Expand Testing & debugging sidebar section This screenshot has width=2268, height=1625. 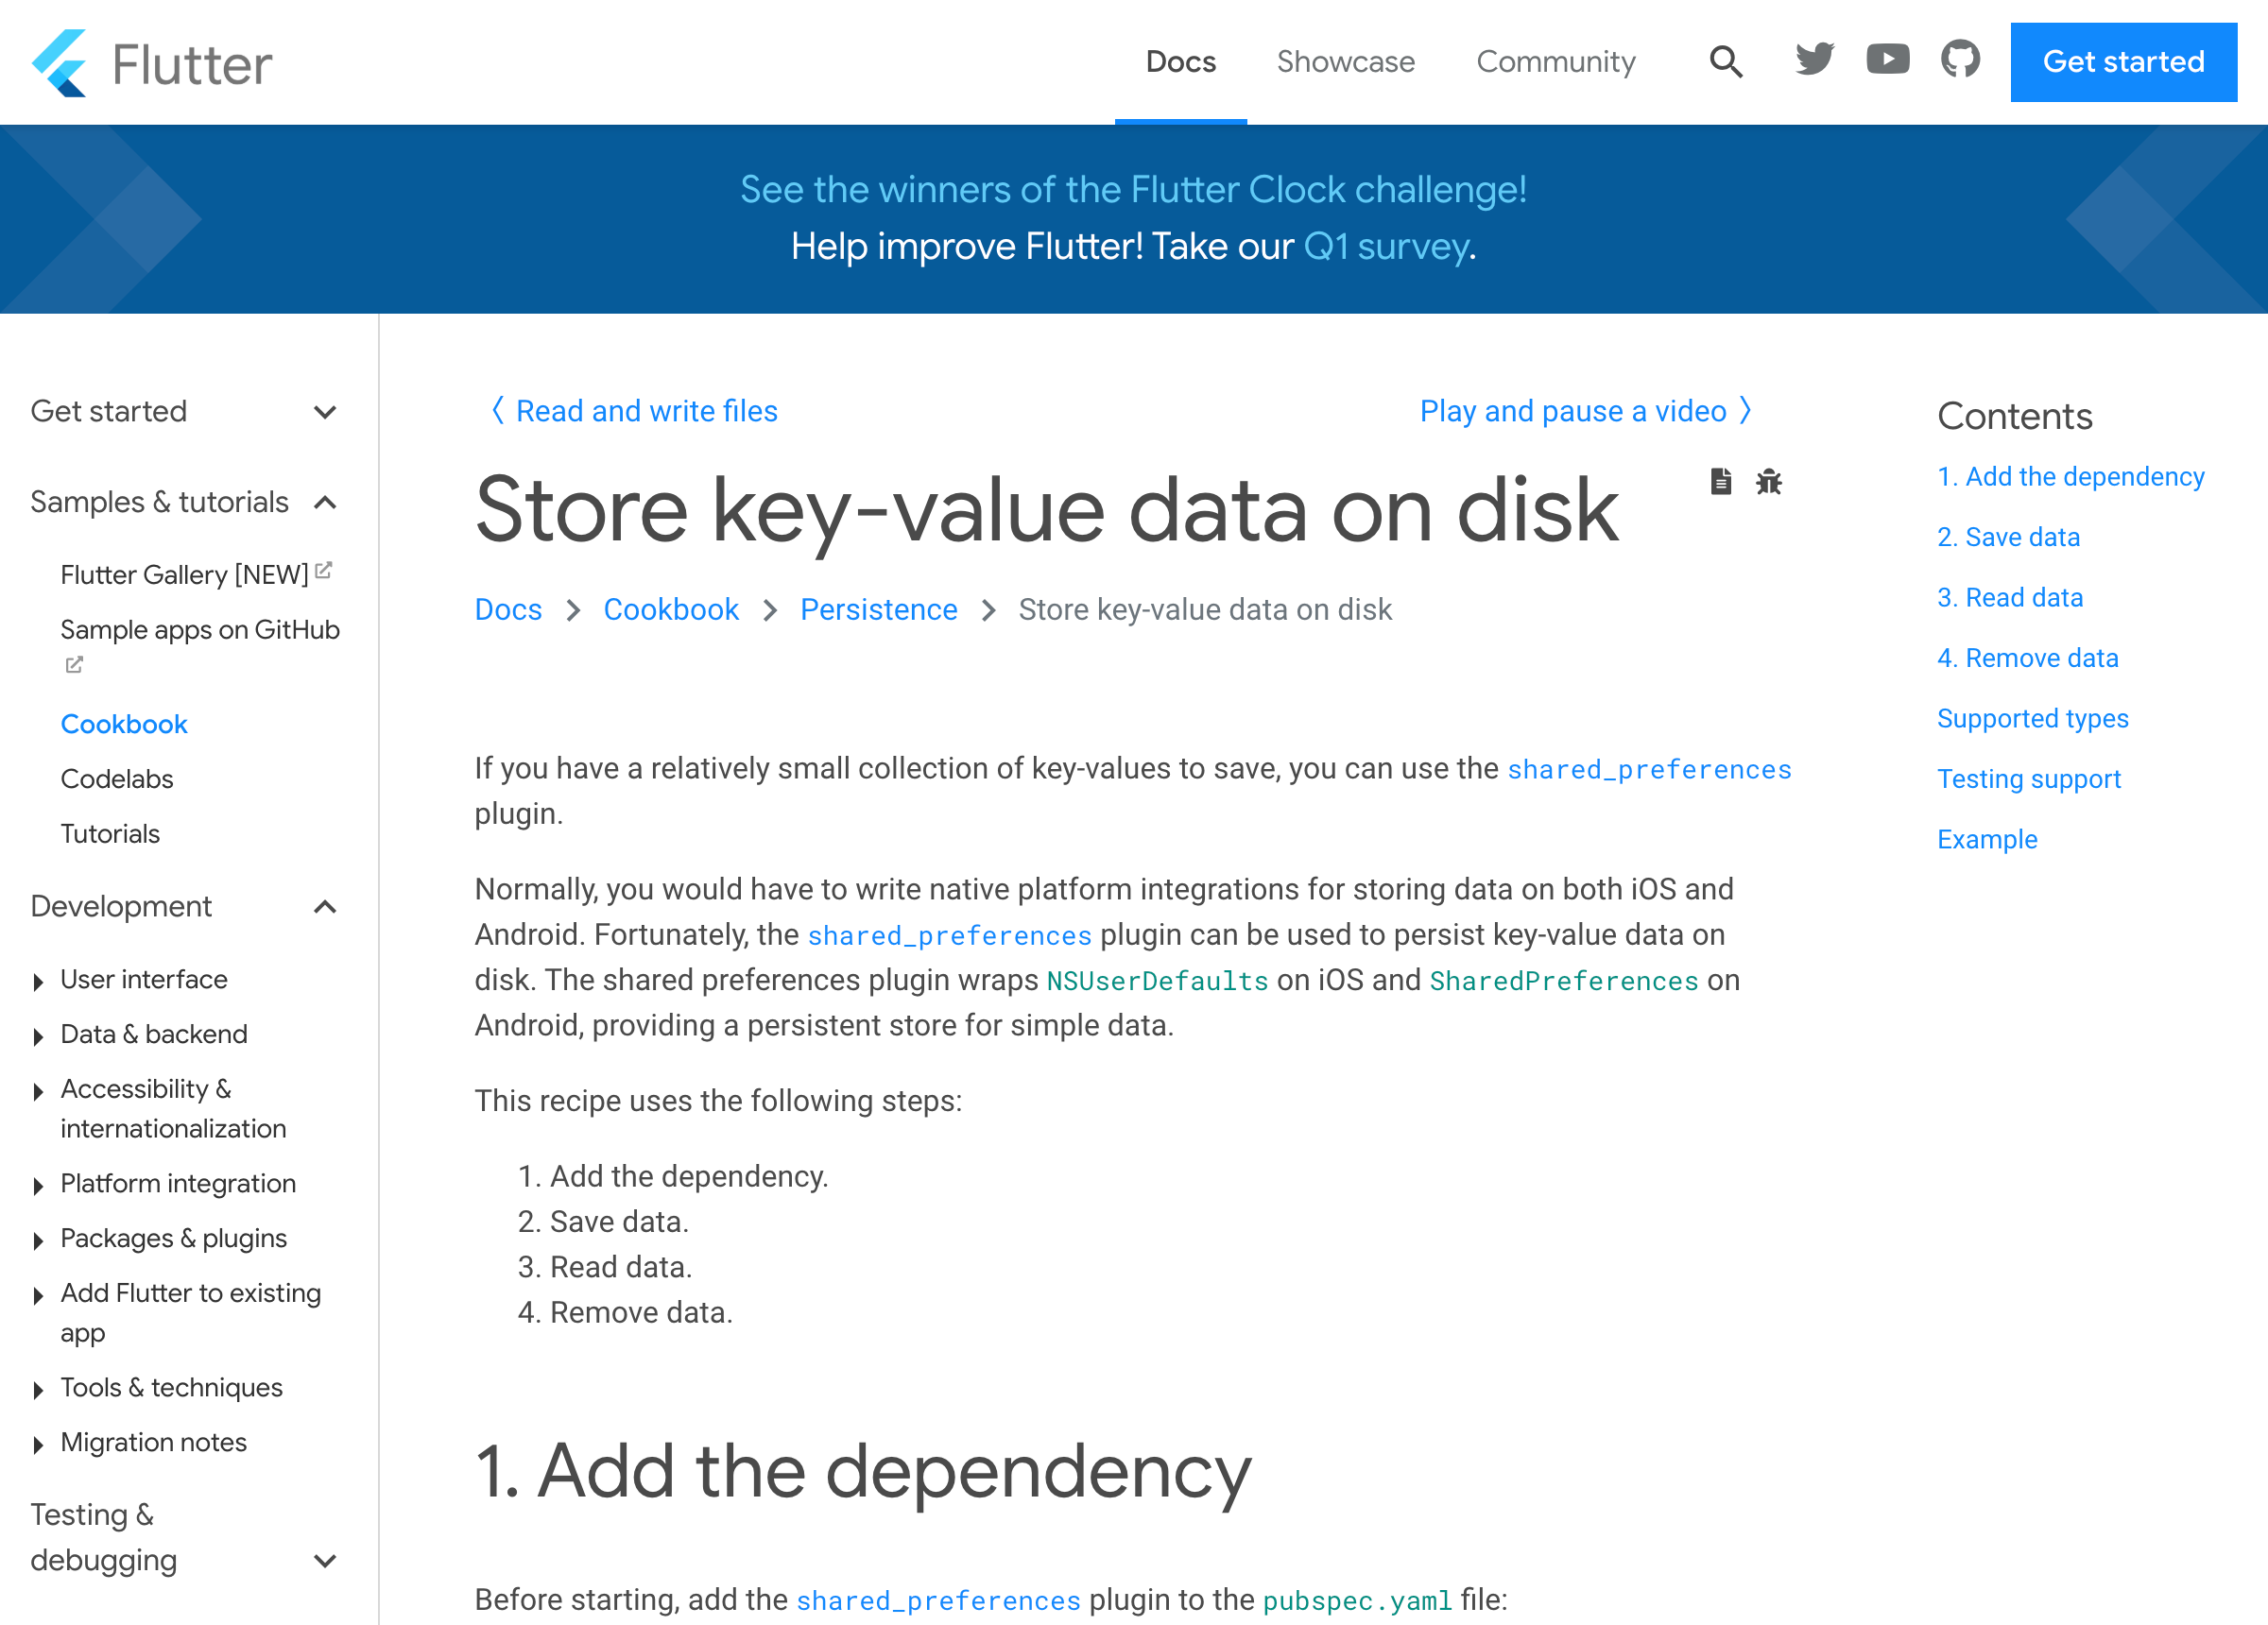click(325, 1561)
